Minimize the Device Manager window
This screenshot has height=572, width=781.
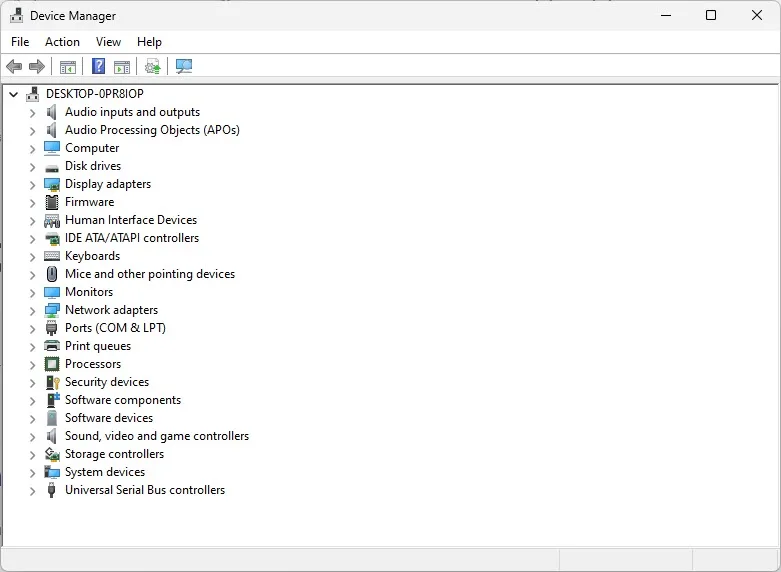coord(666,15)
